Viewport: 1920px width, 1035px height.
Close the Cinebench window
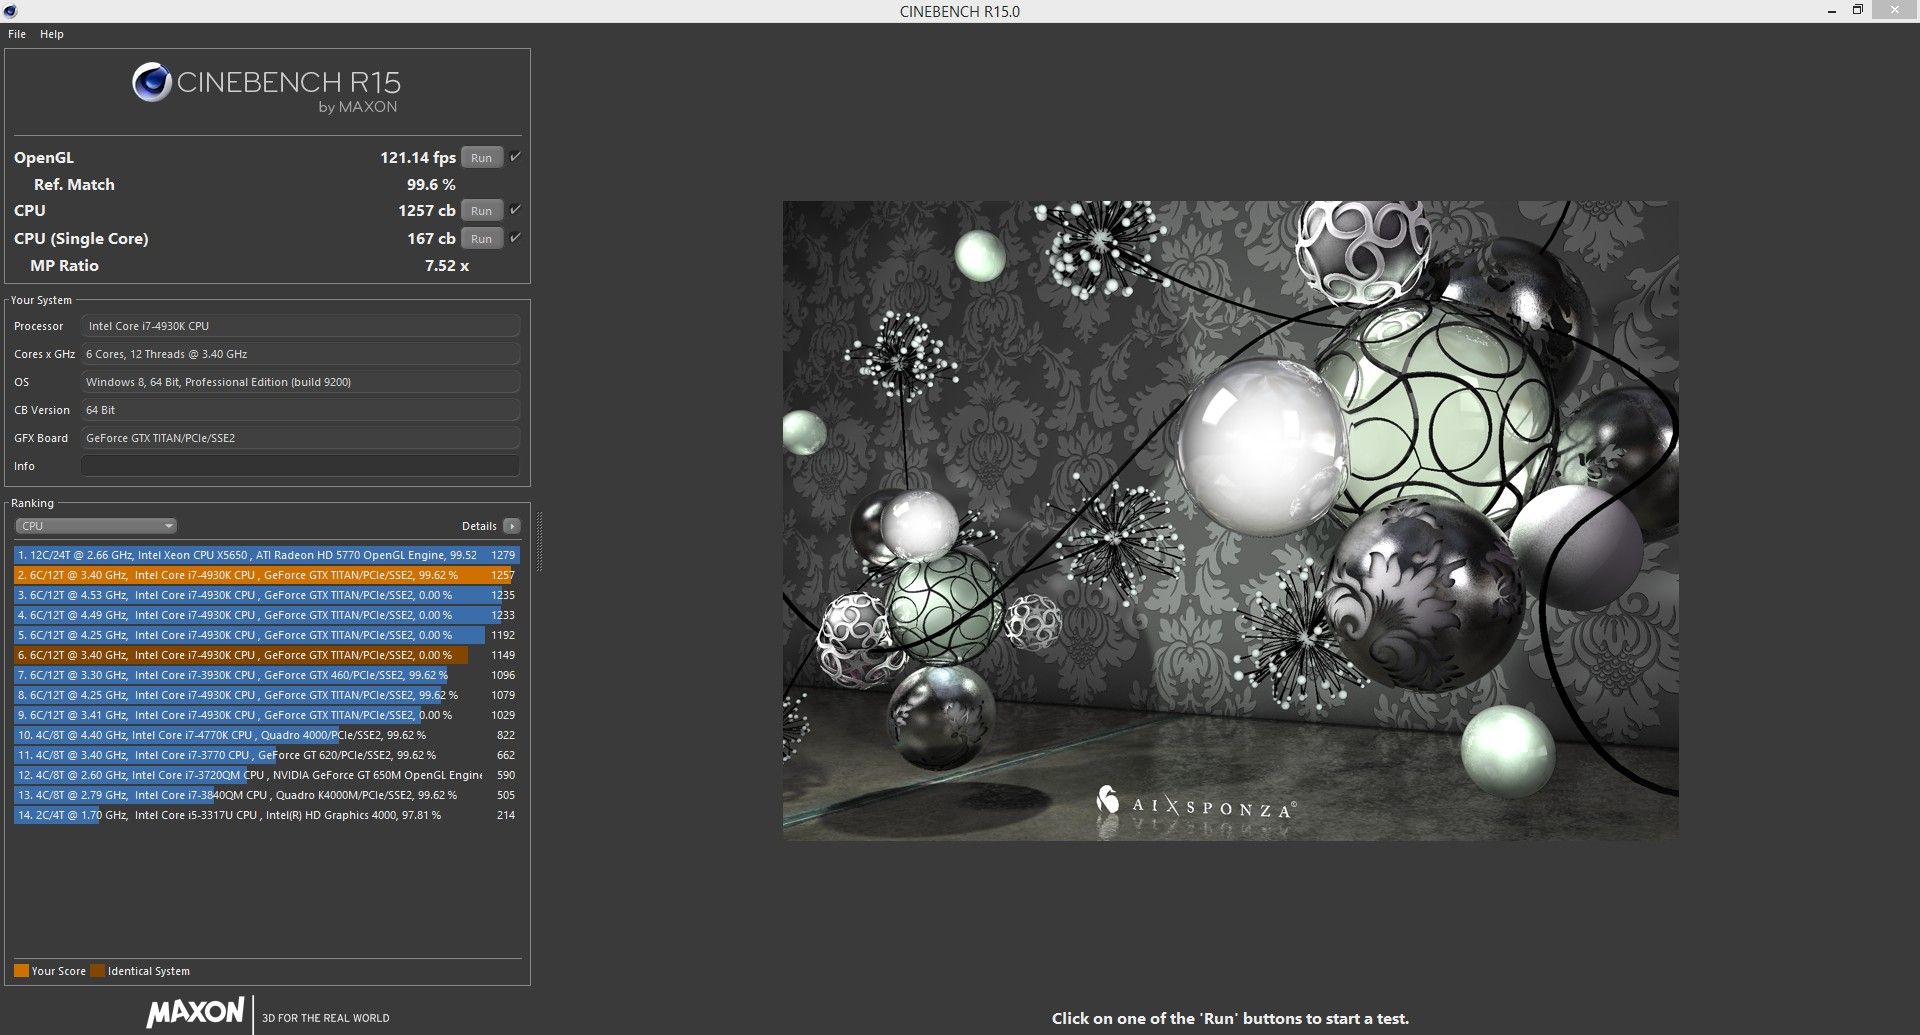pos(1895,10)
